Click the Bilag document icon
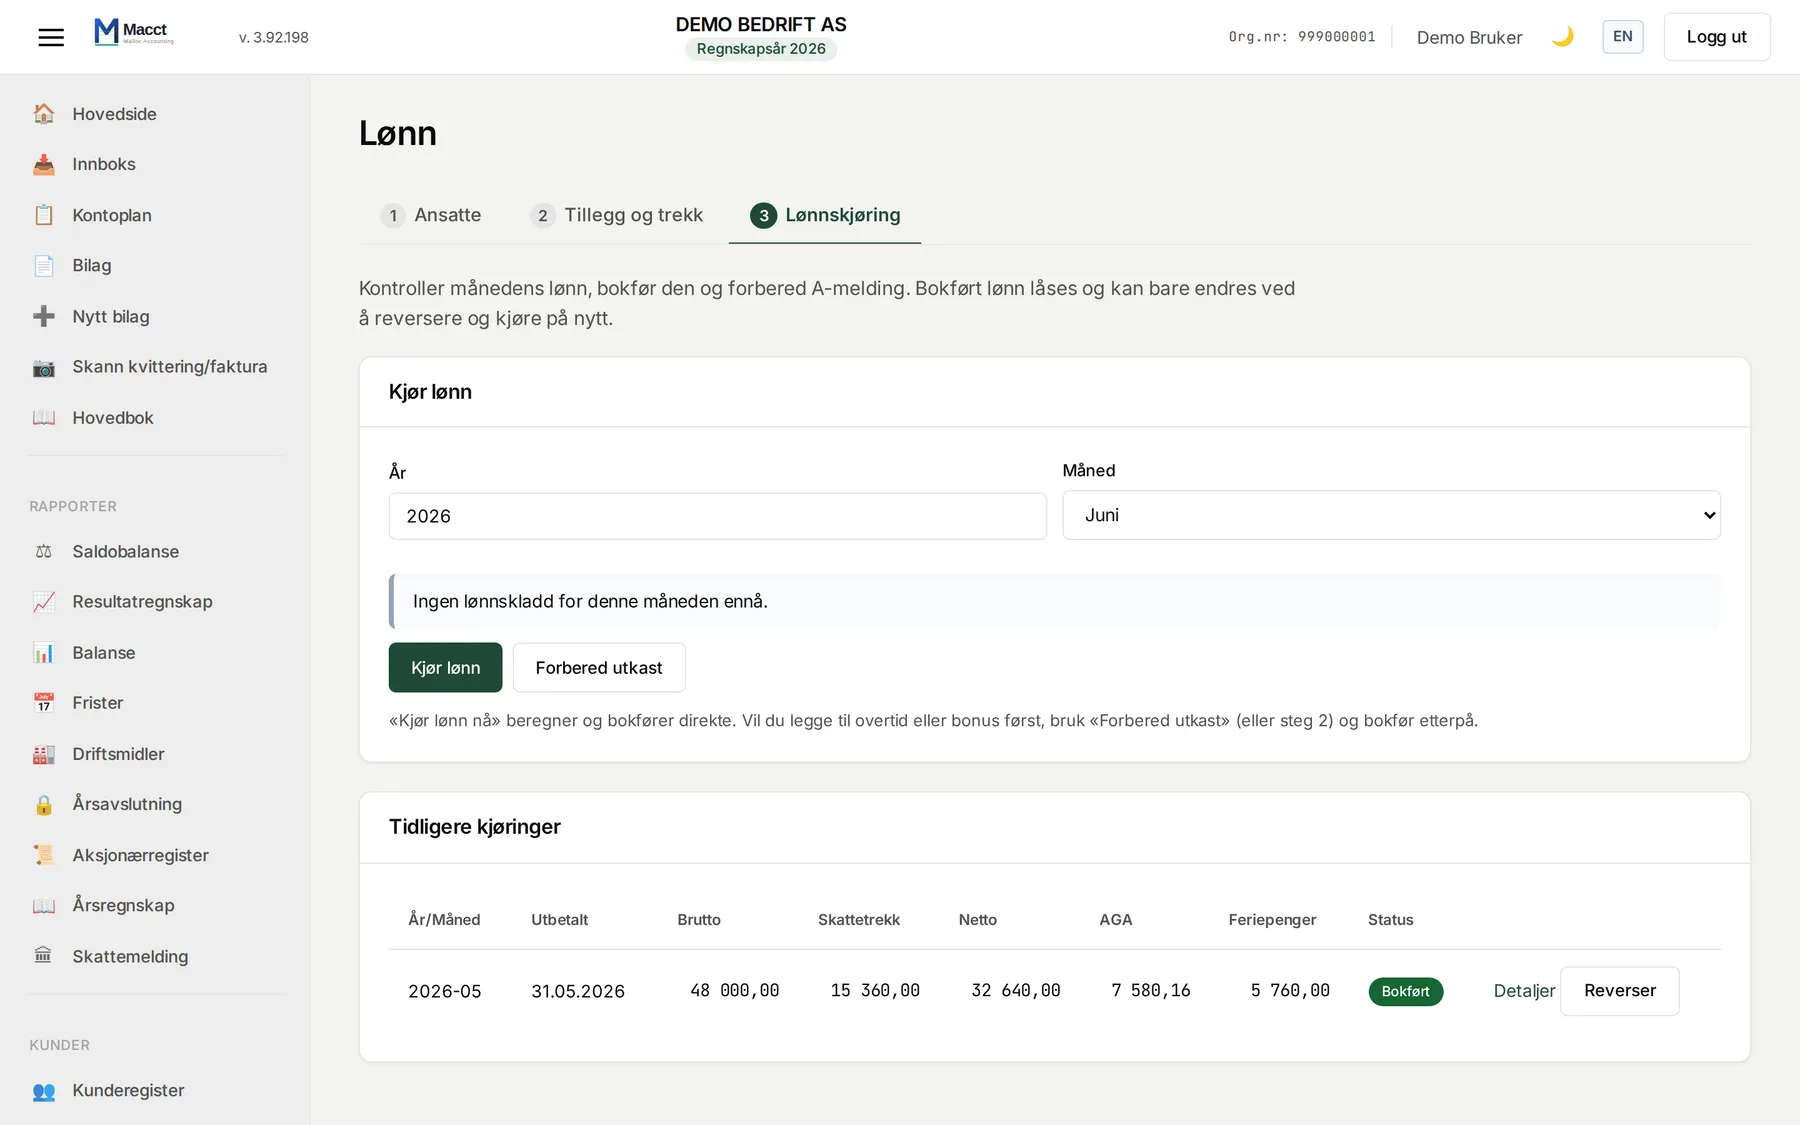Image resolution: width=1800 pixels, height=1125 pixels. click(44, 265)
